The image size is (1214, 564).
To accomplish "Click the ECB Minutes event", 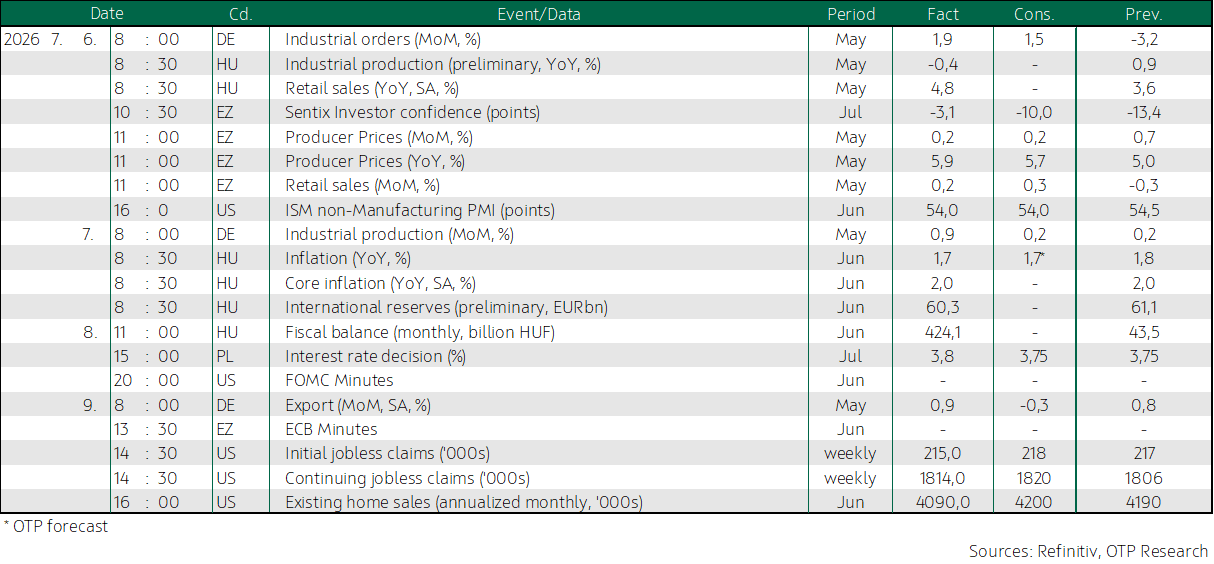I will [x=333, y=429].
